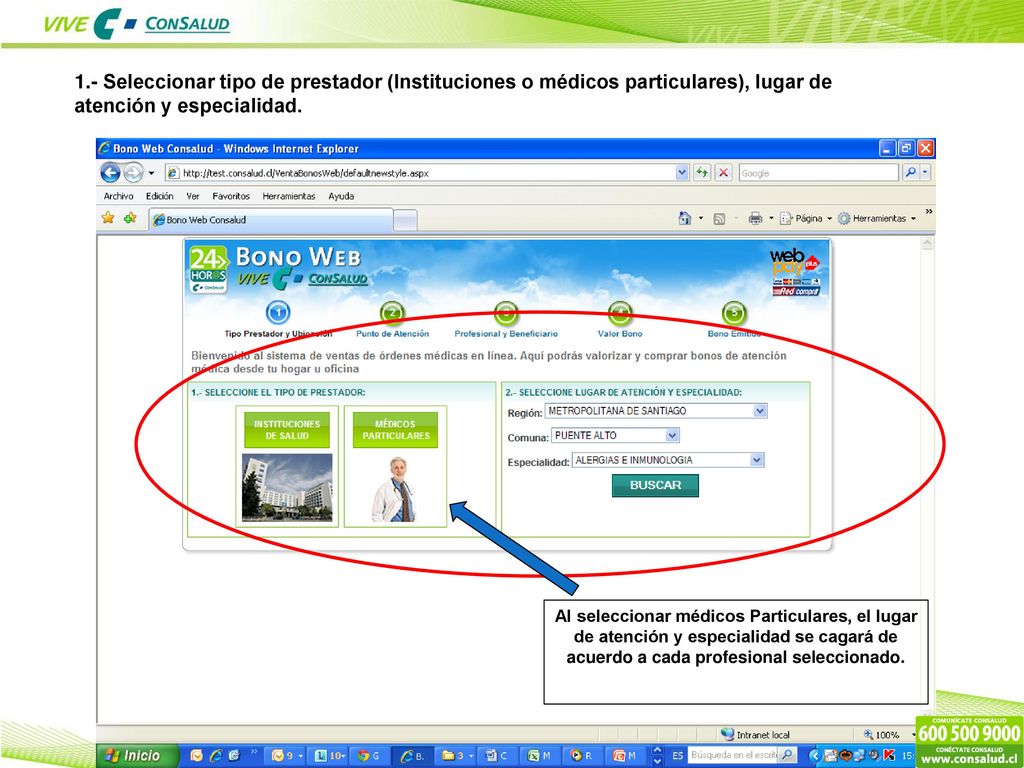Select step 2 Punto de Atención

pos(392,320)
